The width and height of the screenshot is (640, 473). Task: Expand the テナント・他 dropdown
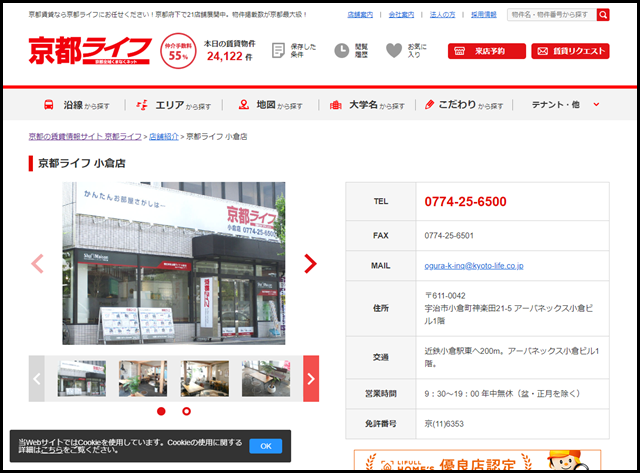(x=565, y=105)
